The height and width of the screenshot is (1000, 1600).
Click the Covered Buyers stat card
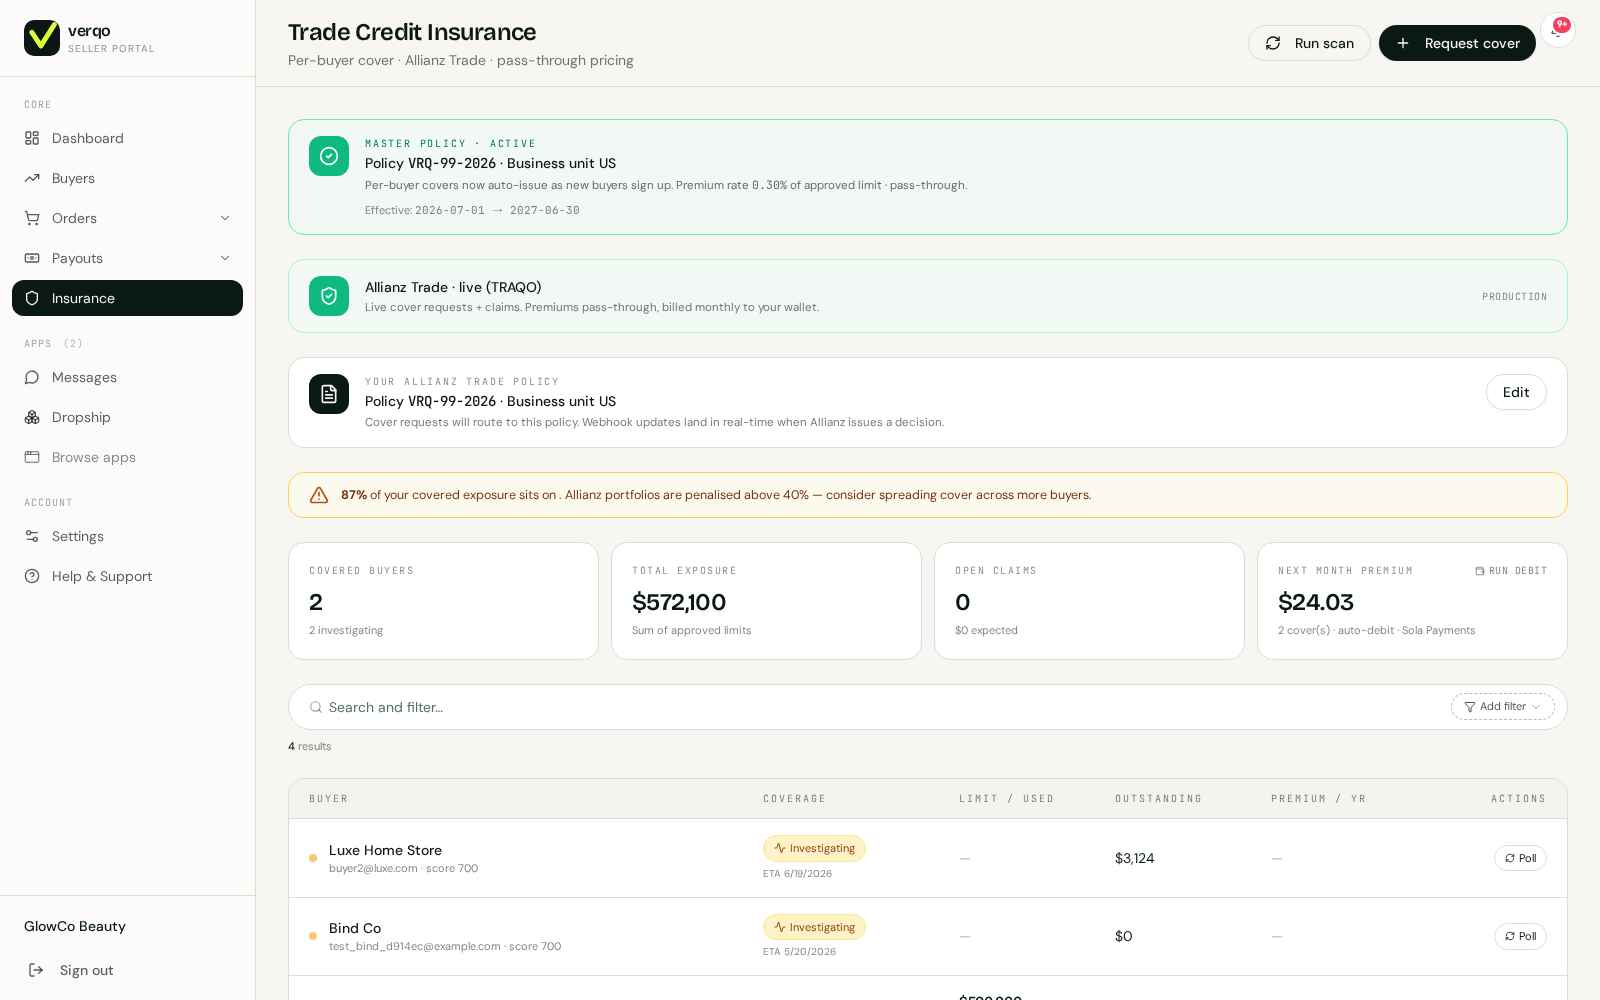point(443,601)
